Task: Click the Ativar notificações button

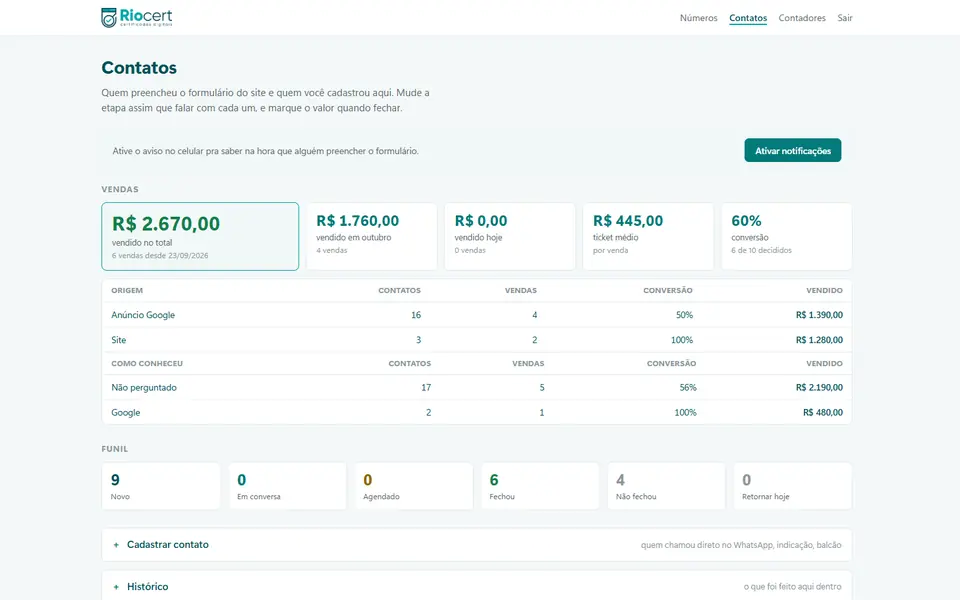Action: tap(793, 151)
